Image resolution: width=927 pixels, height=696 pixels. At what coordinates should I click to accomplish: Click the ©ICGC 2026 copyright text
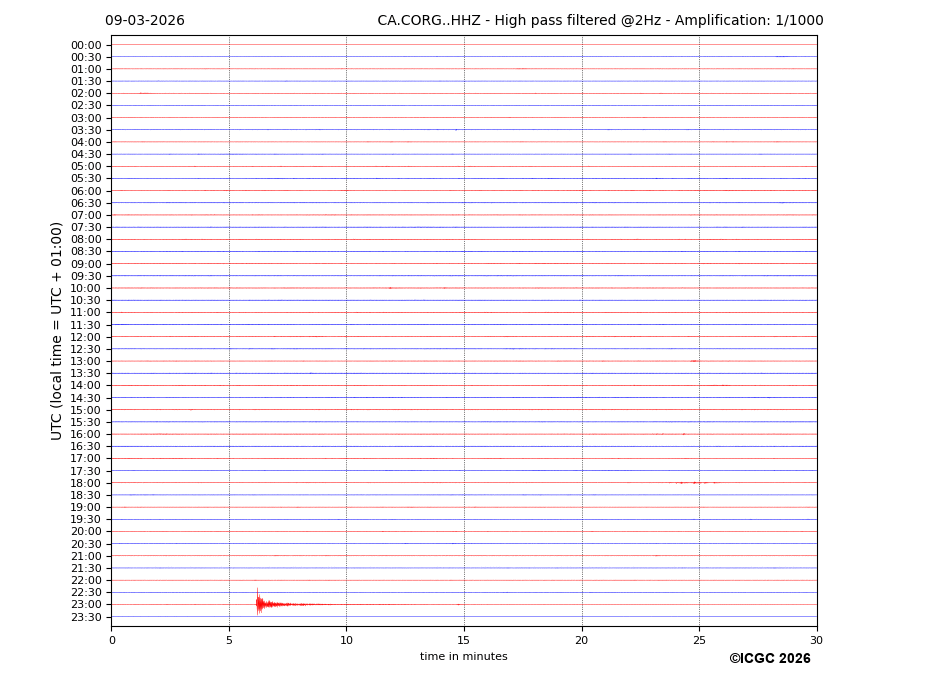pyautogui.click(x=769, y=658)
